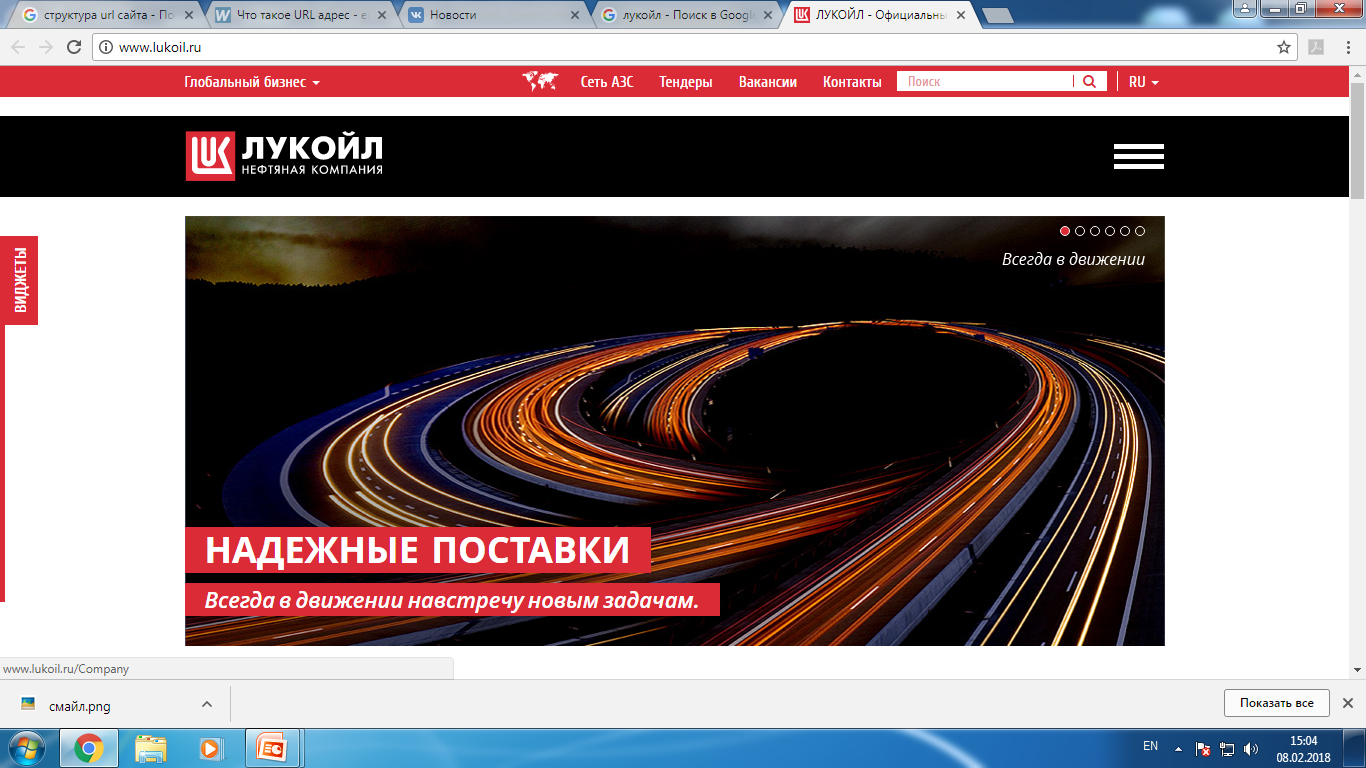
Task: Click the Показать все downloads button
Action: (x=1276, y=703)
